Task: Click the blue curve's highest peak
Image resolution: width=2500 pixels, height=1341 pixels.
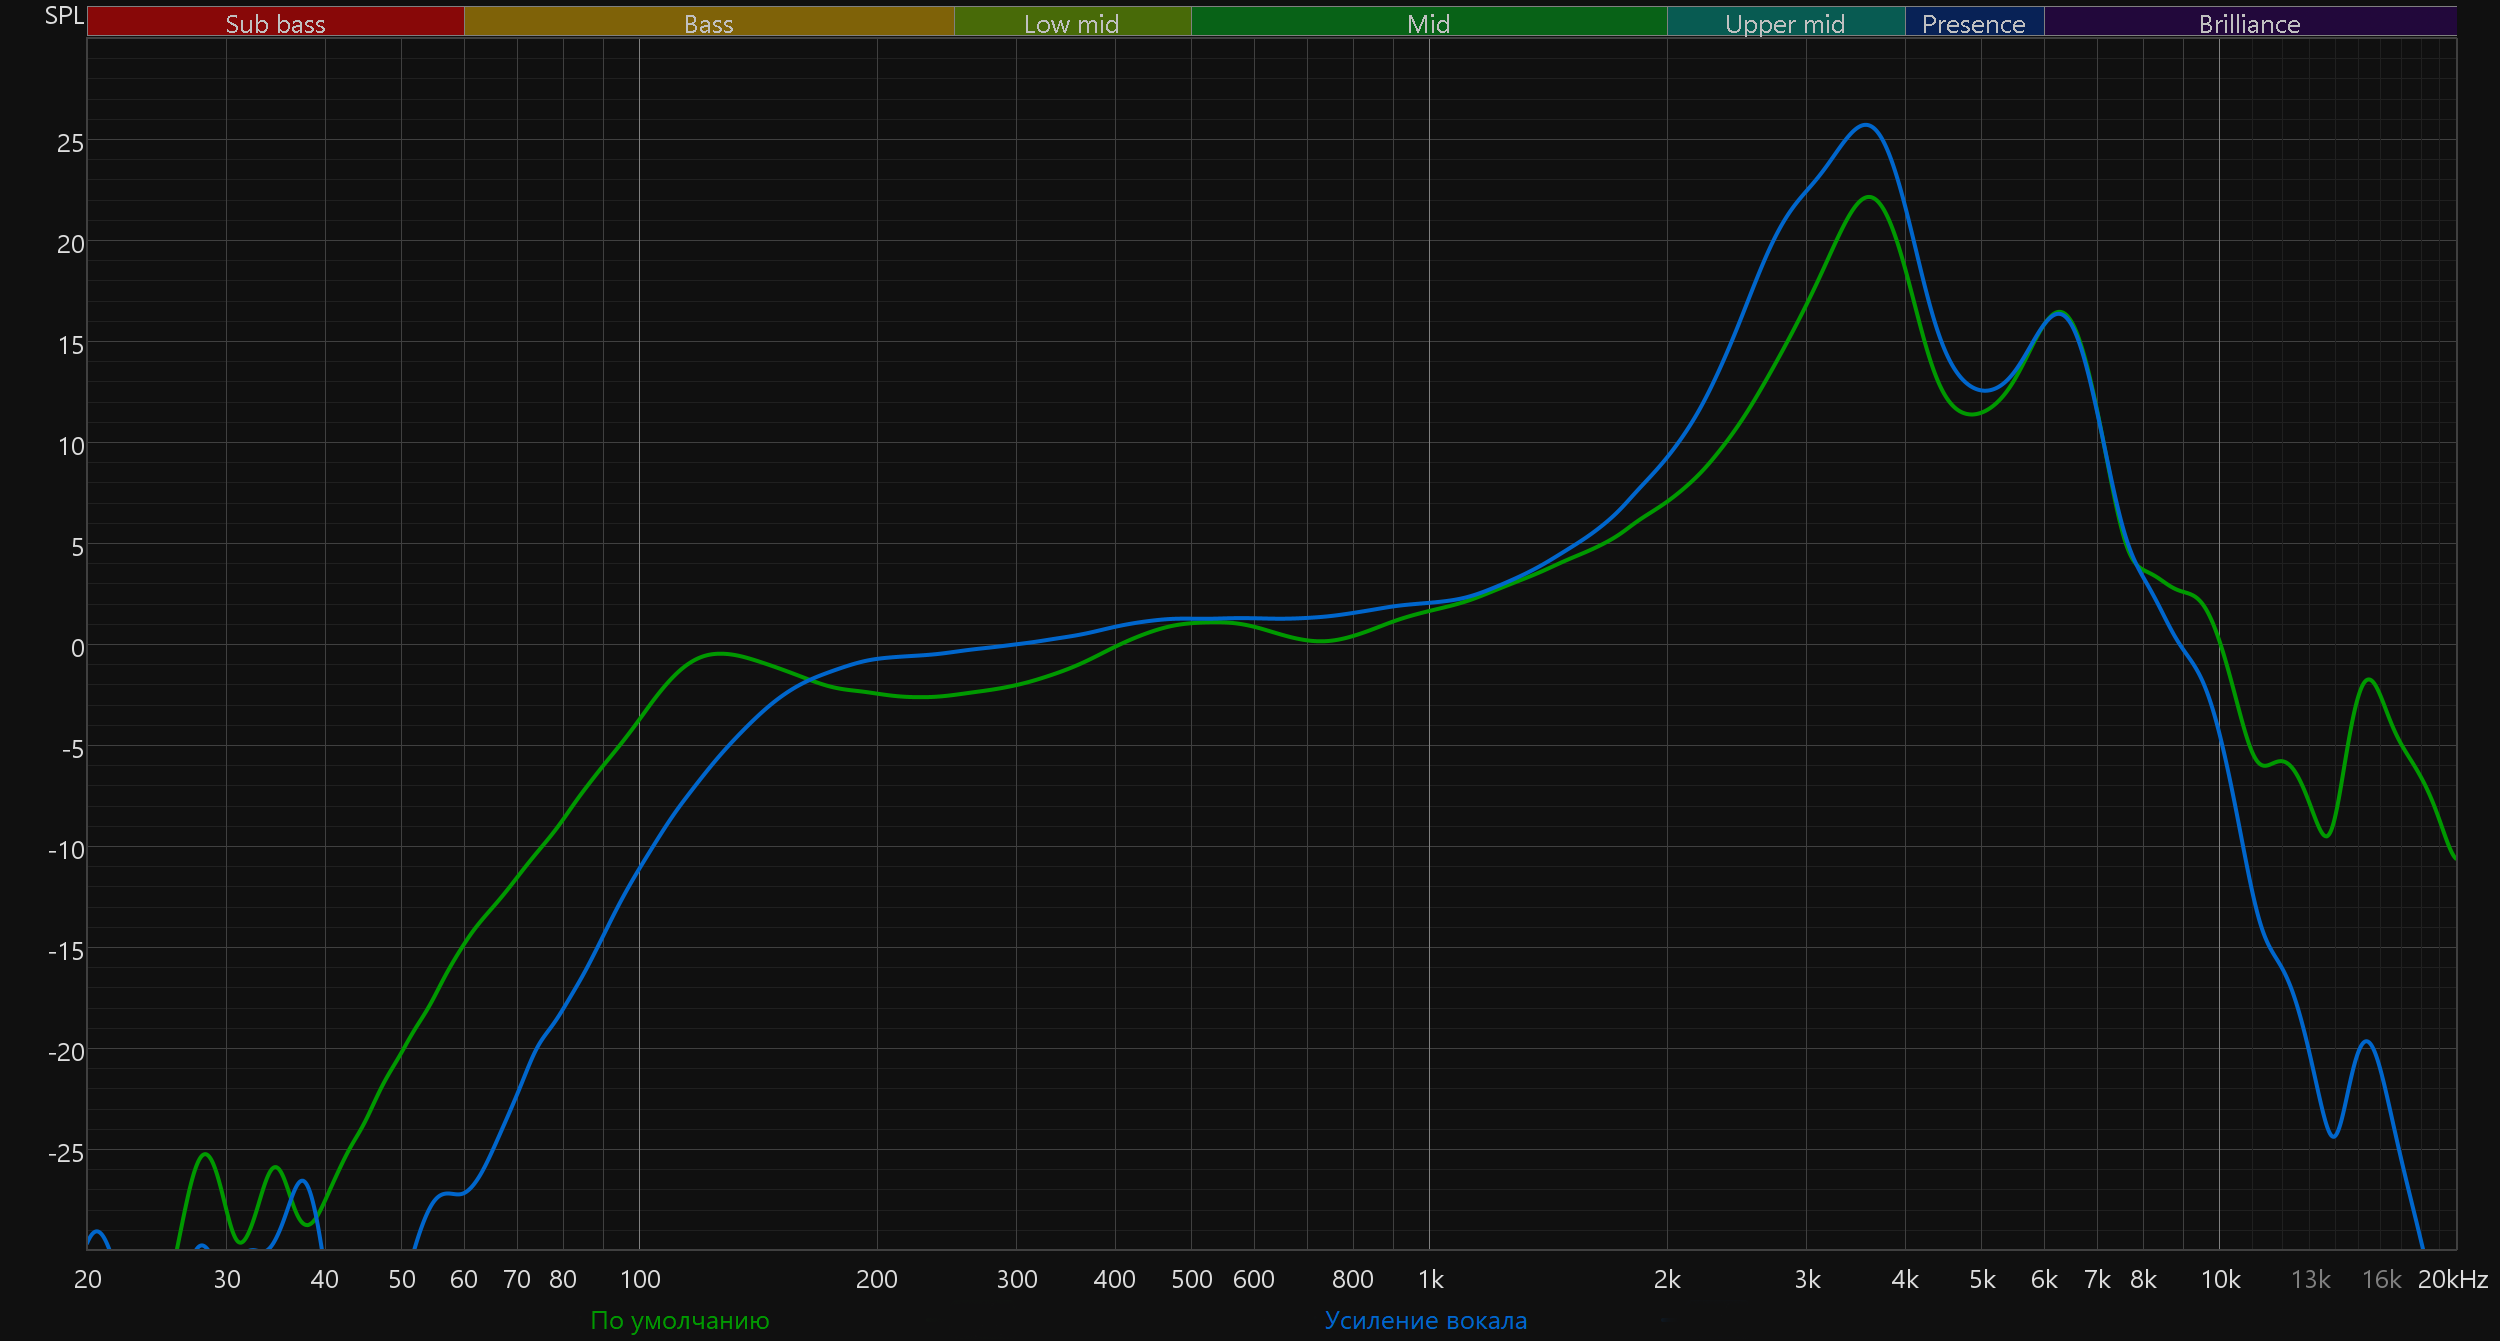Action: tap(1866, 125)
